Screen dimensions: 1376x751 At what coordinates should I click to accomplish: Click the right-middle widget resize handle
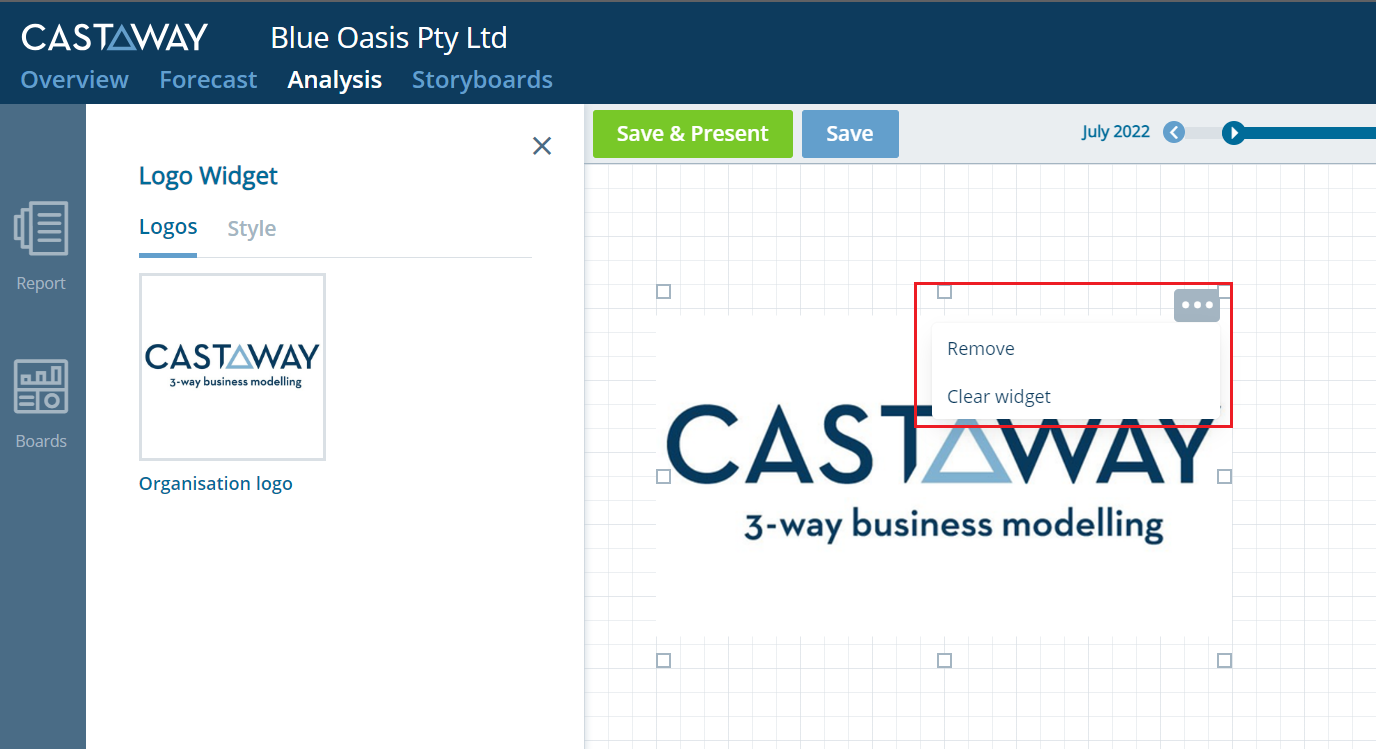(1224, 476)
